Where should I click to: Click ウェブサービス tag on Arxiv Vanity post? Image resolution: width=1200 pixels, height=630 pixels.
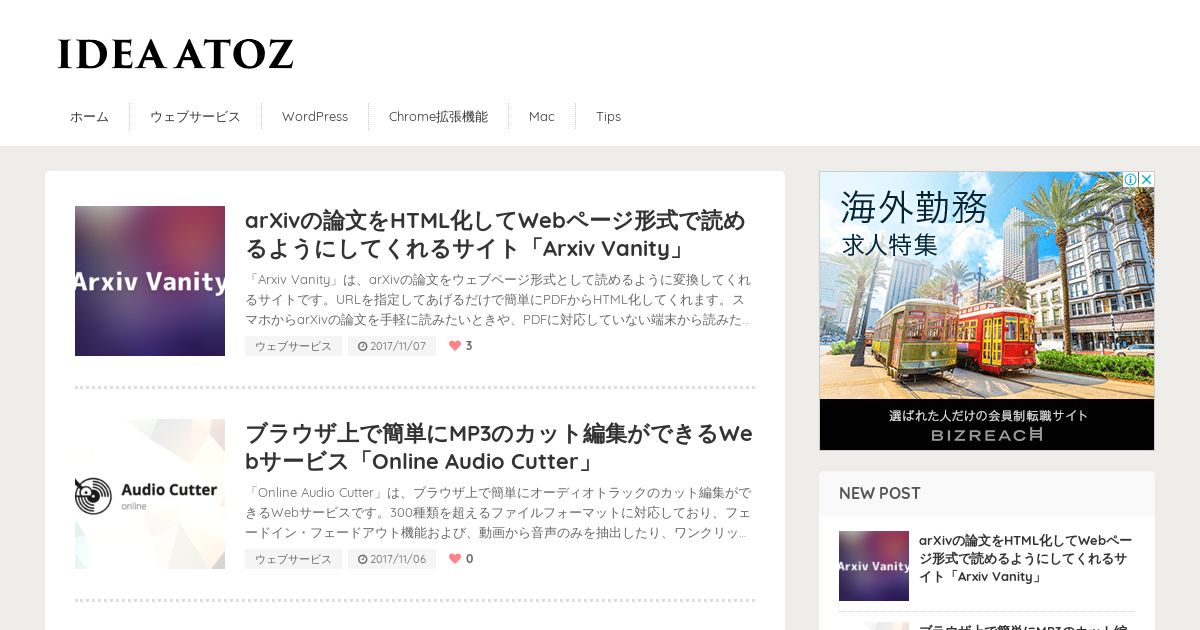[293, 346]
